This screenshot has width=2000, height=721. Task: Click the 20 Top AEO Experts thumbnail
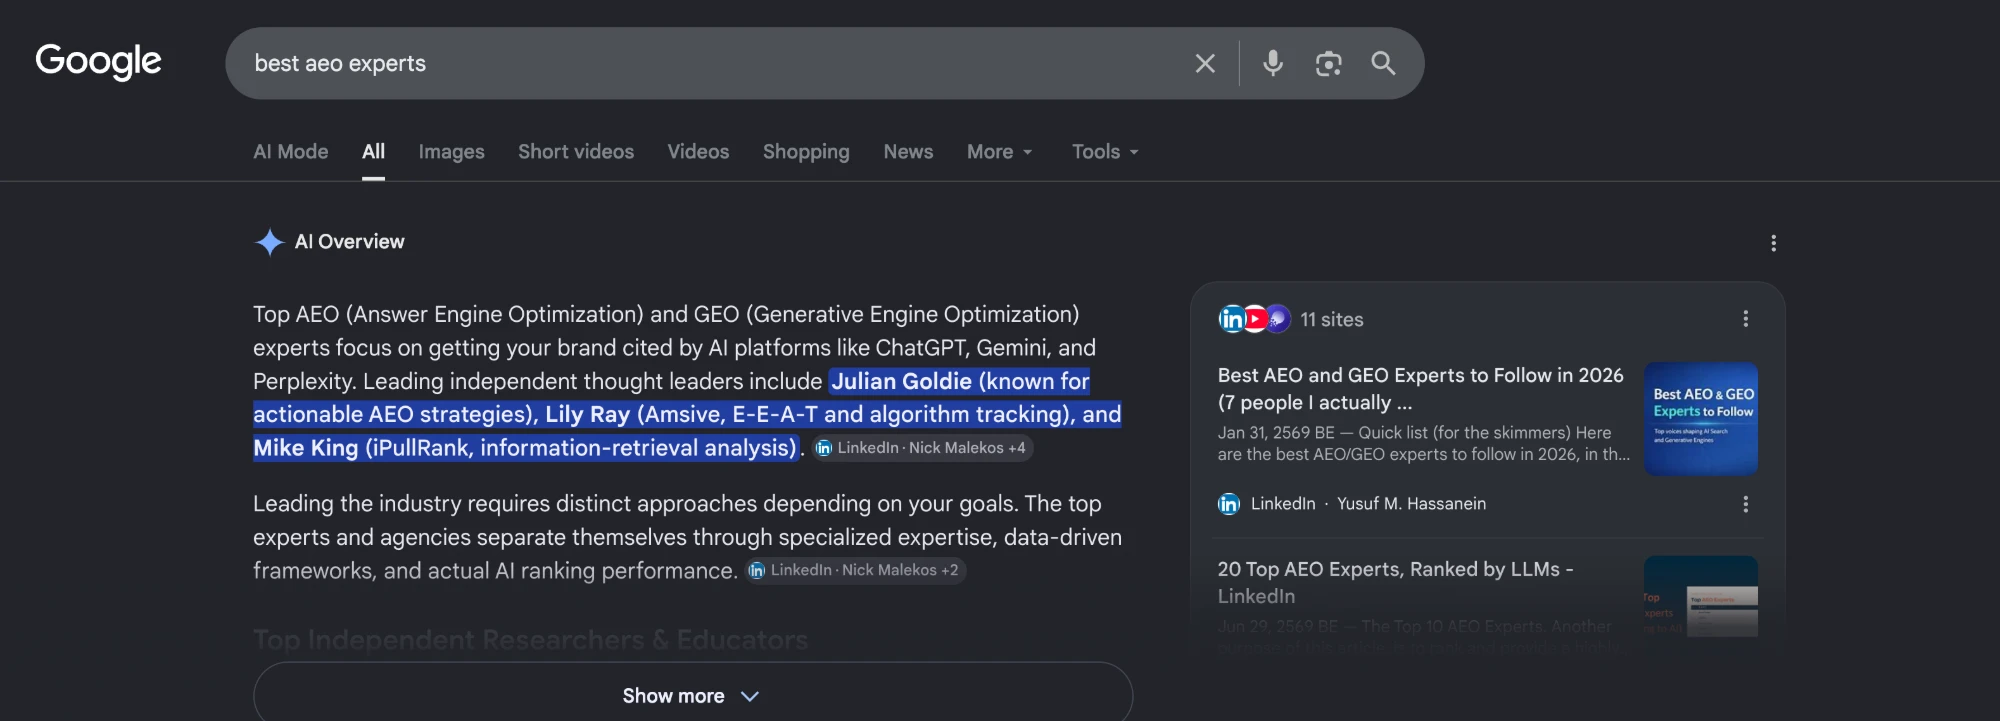(x=1700, y=597)
